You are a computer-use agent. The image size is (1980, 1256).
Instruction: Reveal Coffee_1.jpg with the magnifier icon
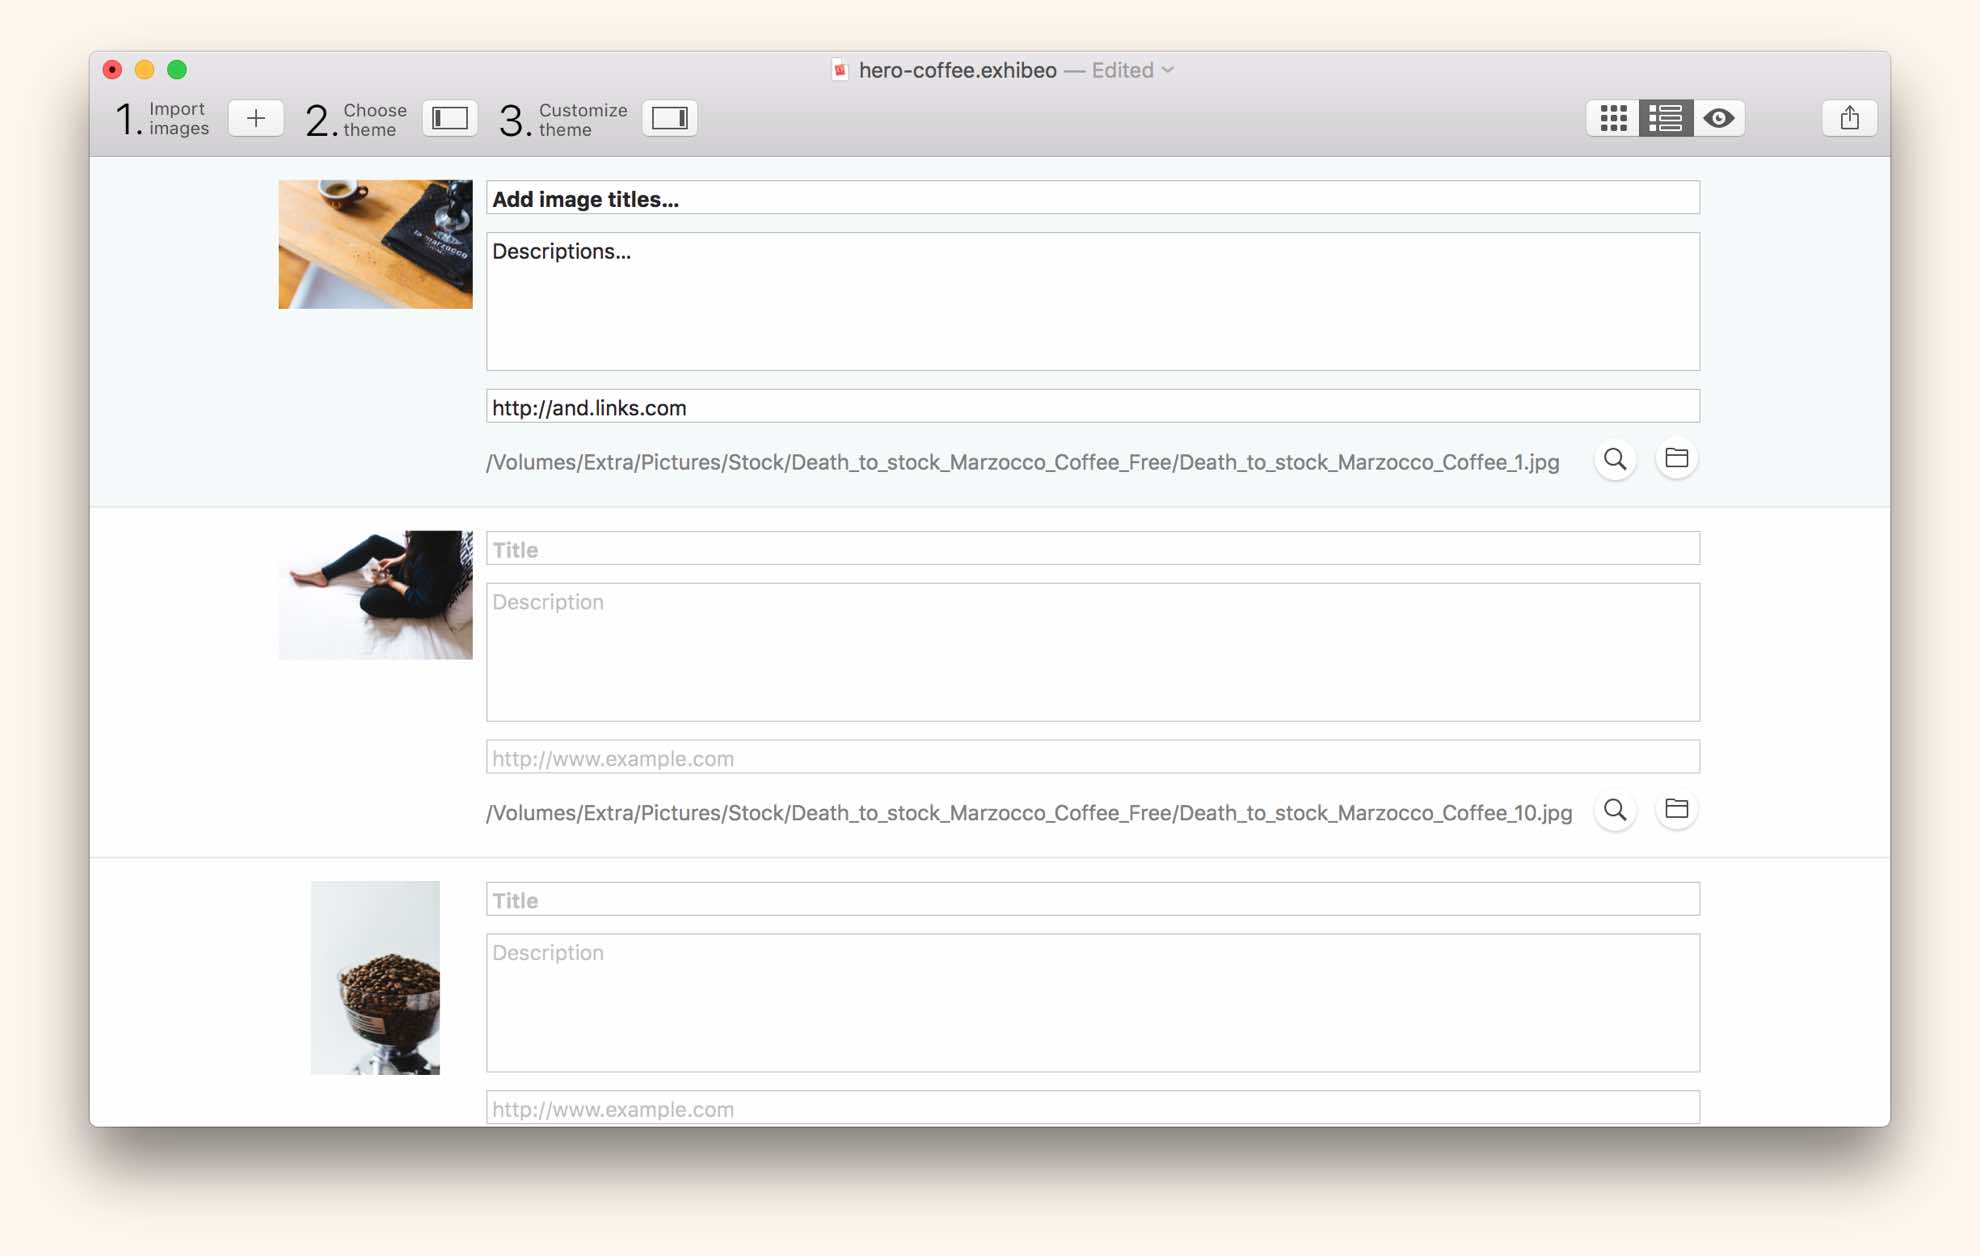click(x=1615, y=459)
